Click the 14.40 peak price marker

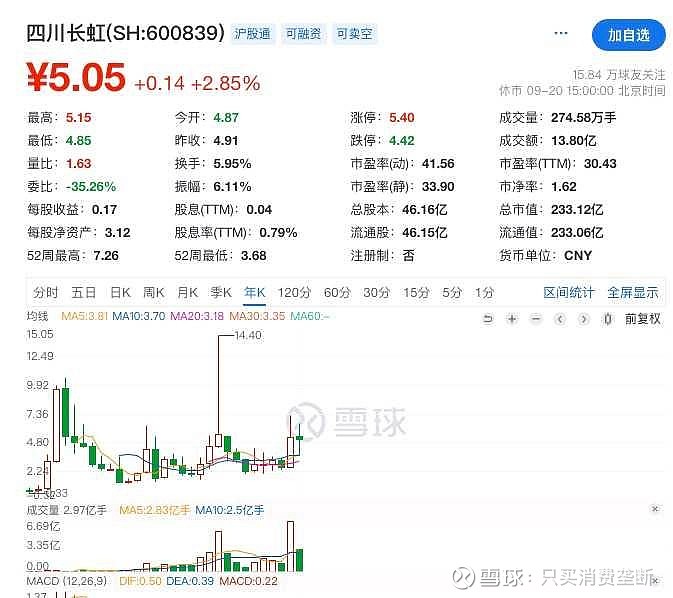pos(248,335)
